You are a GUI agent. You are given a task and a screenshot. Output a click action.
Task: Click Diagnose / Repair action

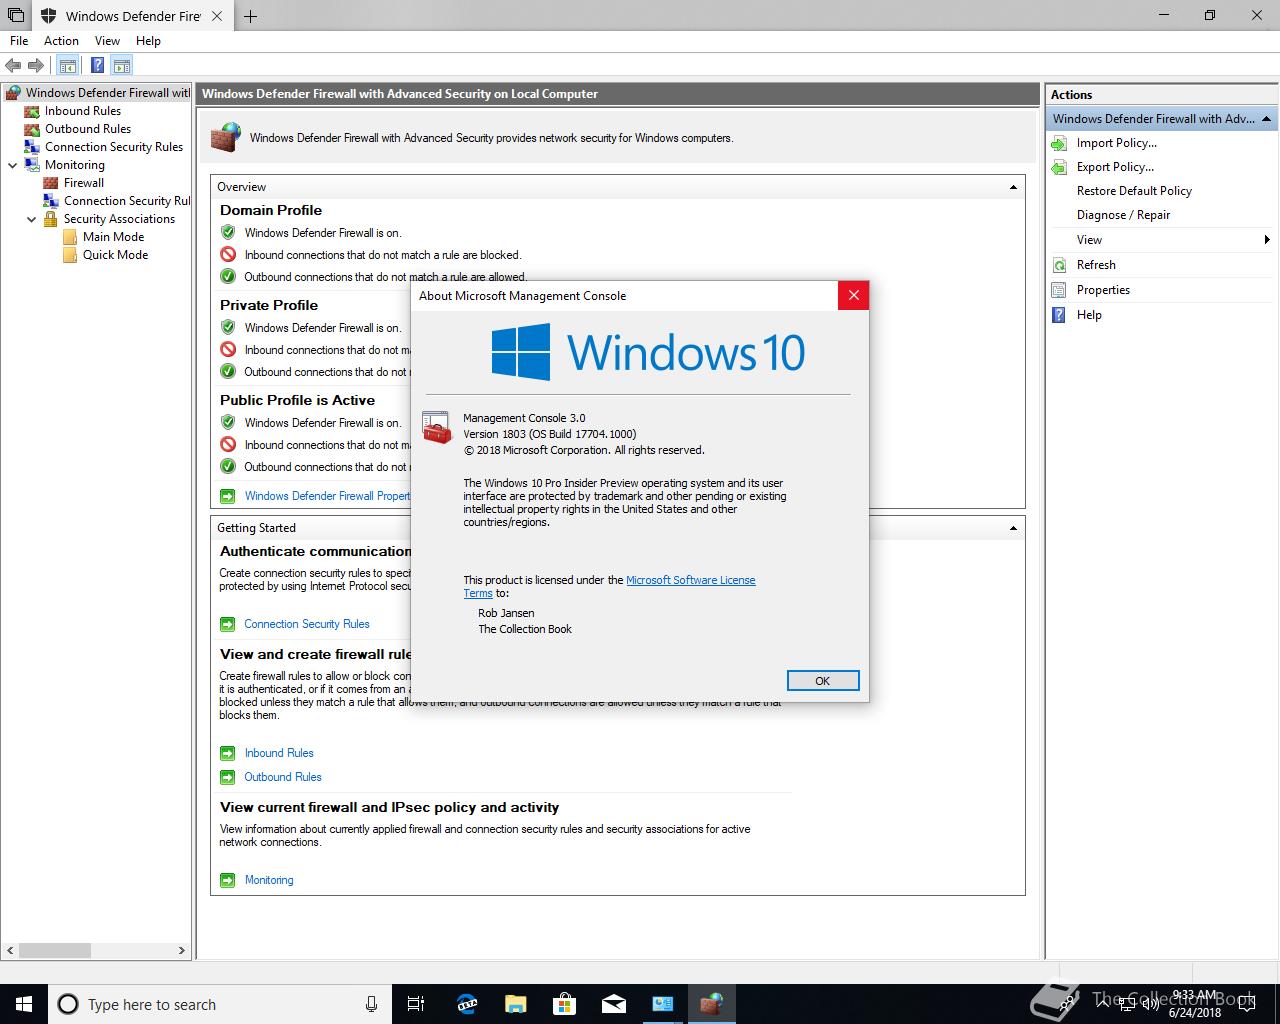(x=1123, y=215)
